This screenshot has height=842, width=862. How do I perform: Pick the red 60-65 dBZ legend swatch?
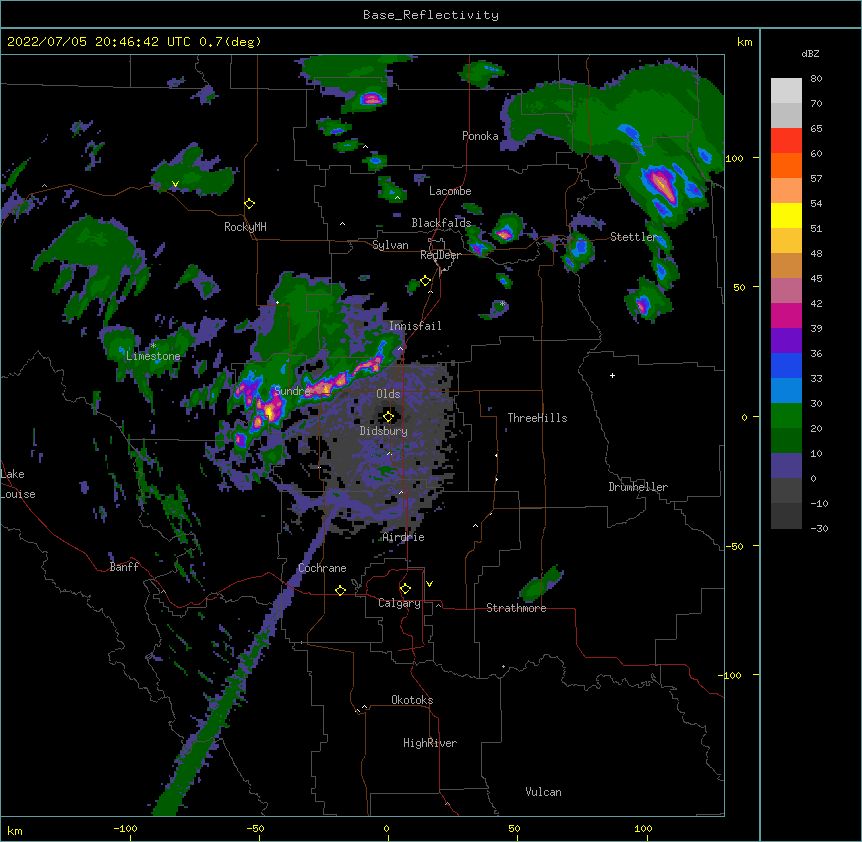[786, 141]
